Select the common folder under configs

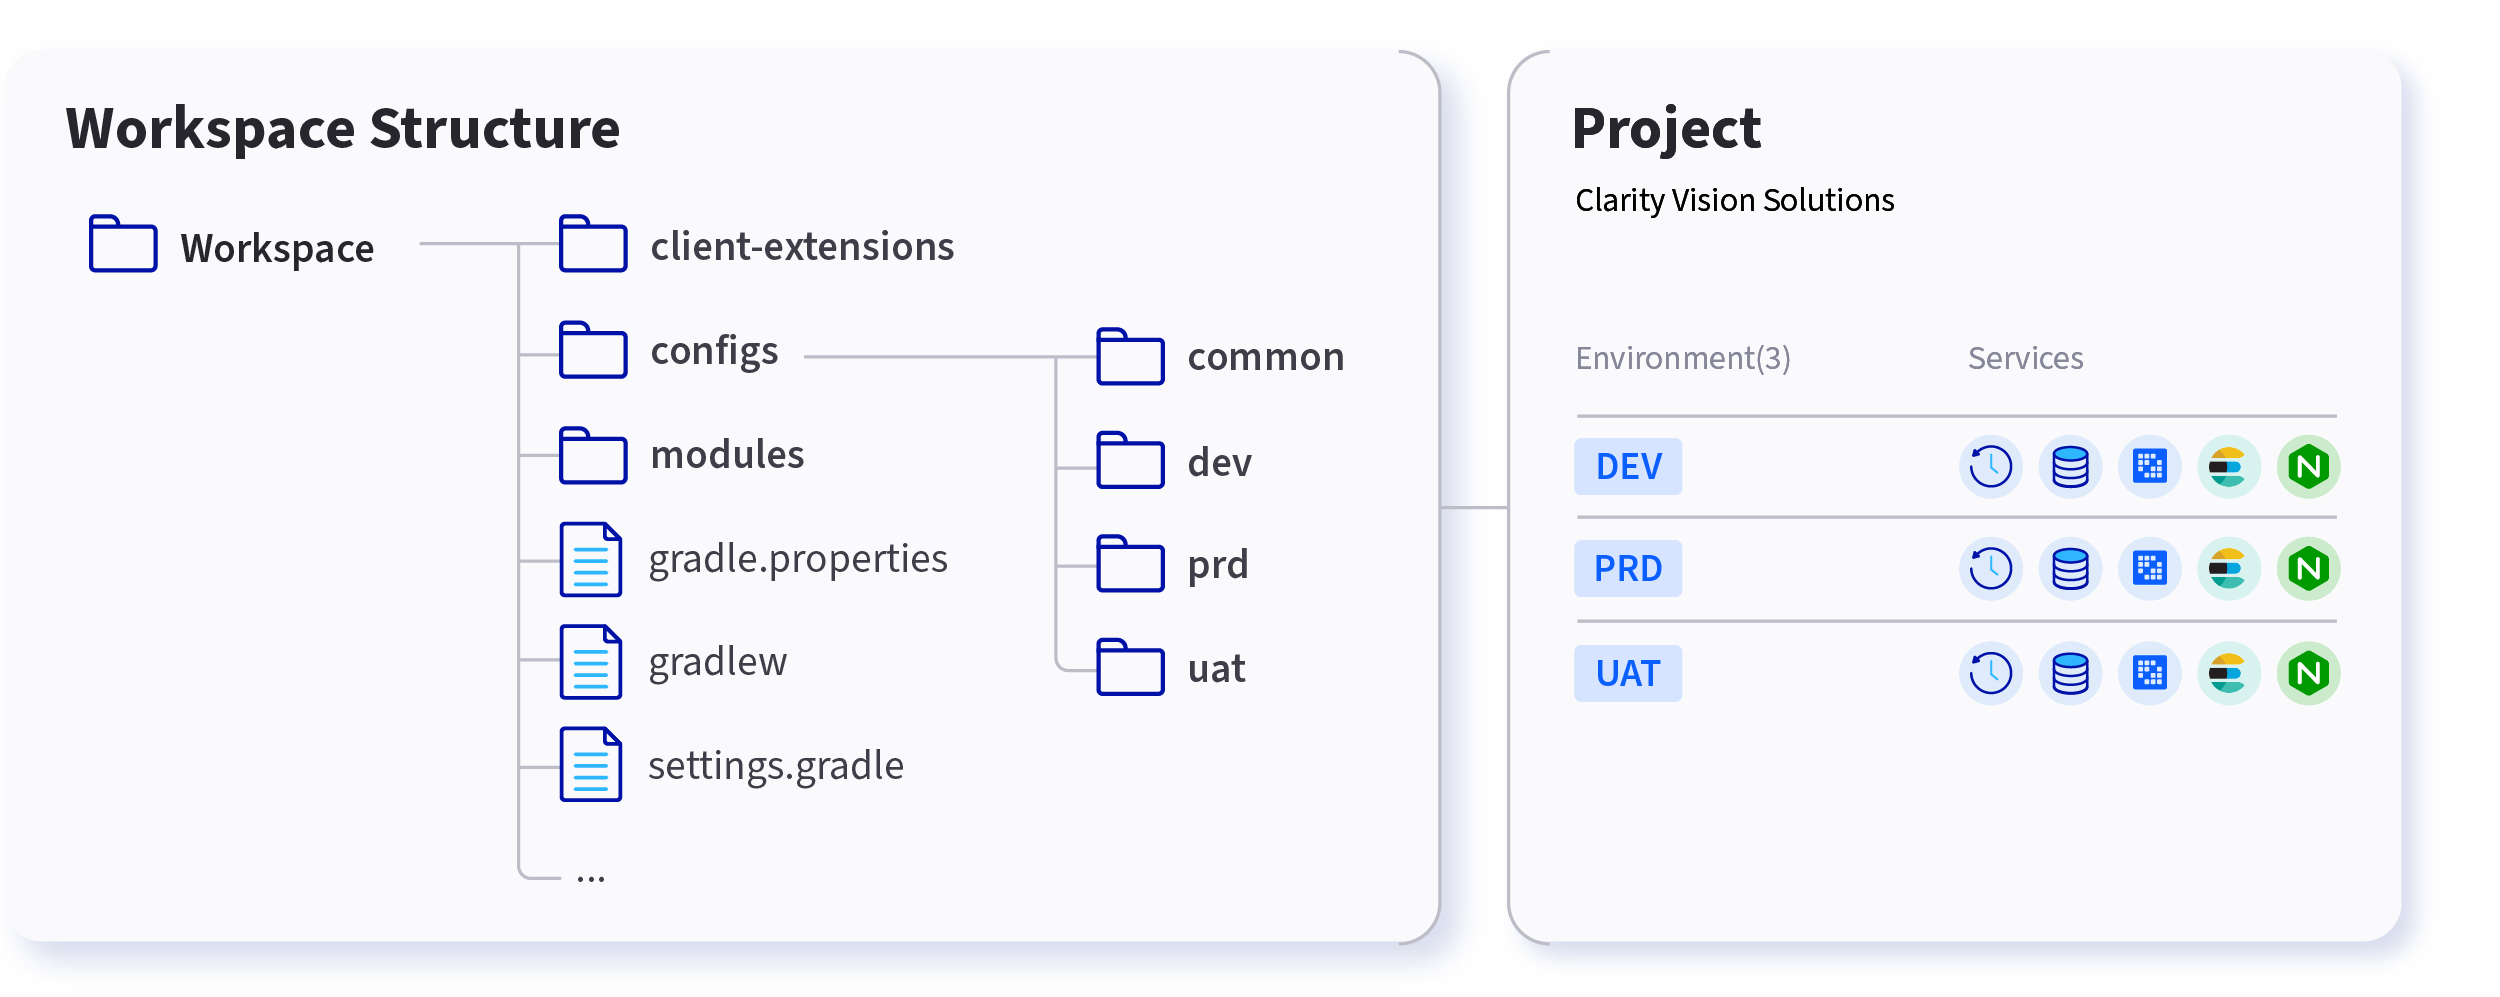pos(1220,357)
